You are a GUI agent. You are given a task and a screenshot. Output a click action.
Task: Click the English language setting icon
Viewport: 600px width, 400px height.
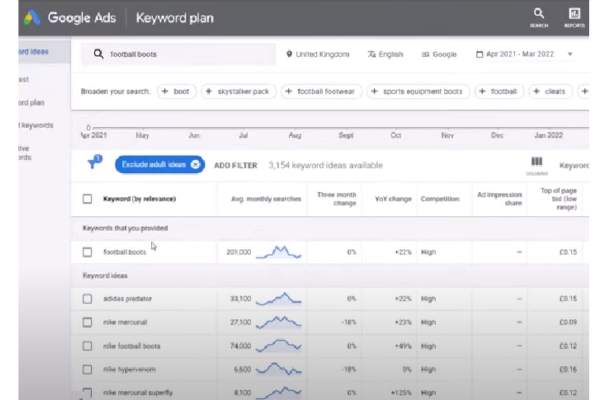click(372, 54)
